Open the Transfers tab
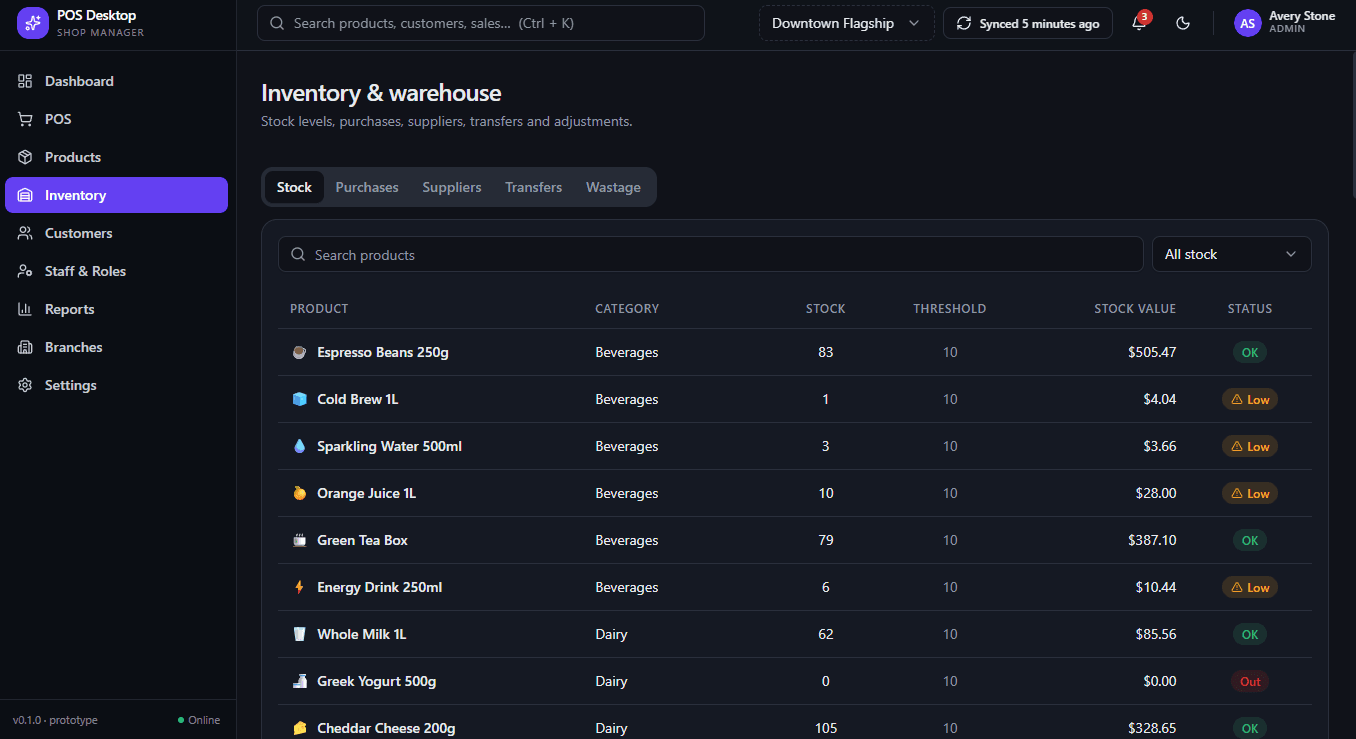 [x=533, y=187]
